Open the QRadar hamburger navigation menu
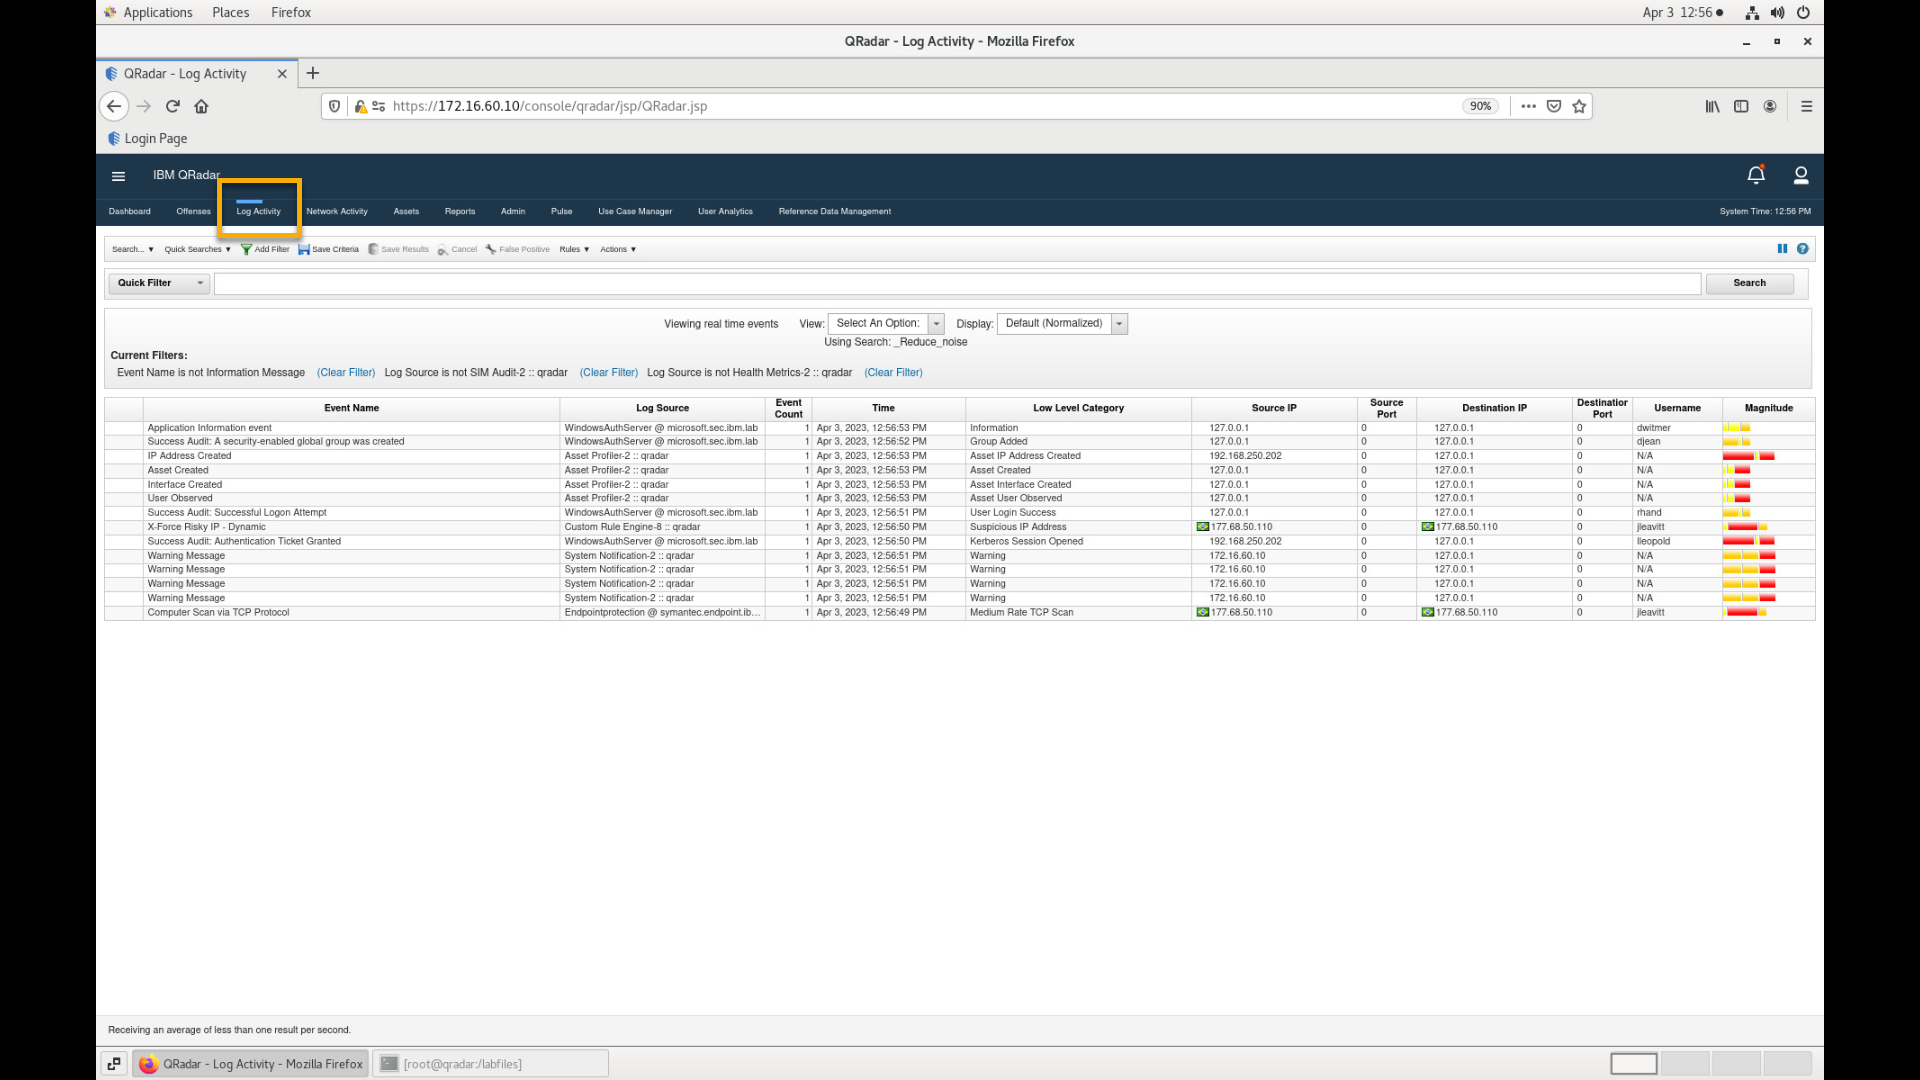The height and width of the screenshot is (1080, 1920). pyautogui.click(x=118, y=176)
